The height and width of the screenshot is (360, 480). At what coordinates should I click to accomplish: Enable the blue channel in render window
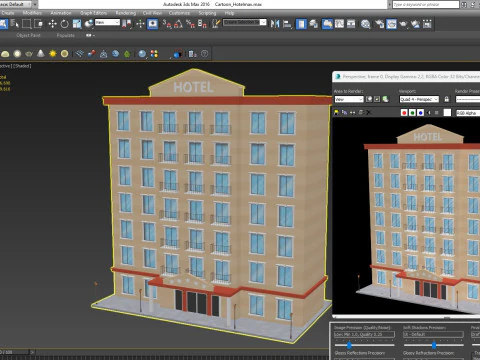coord(421,113)
